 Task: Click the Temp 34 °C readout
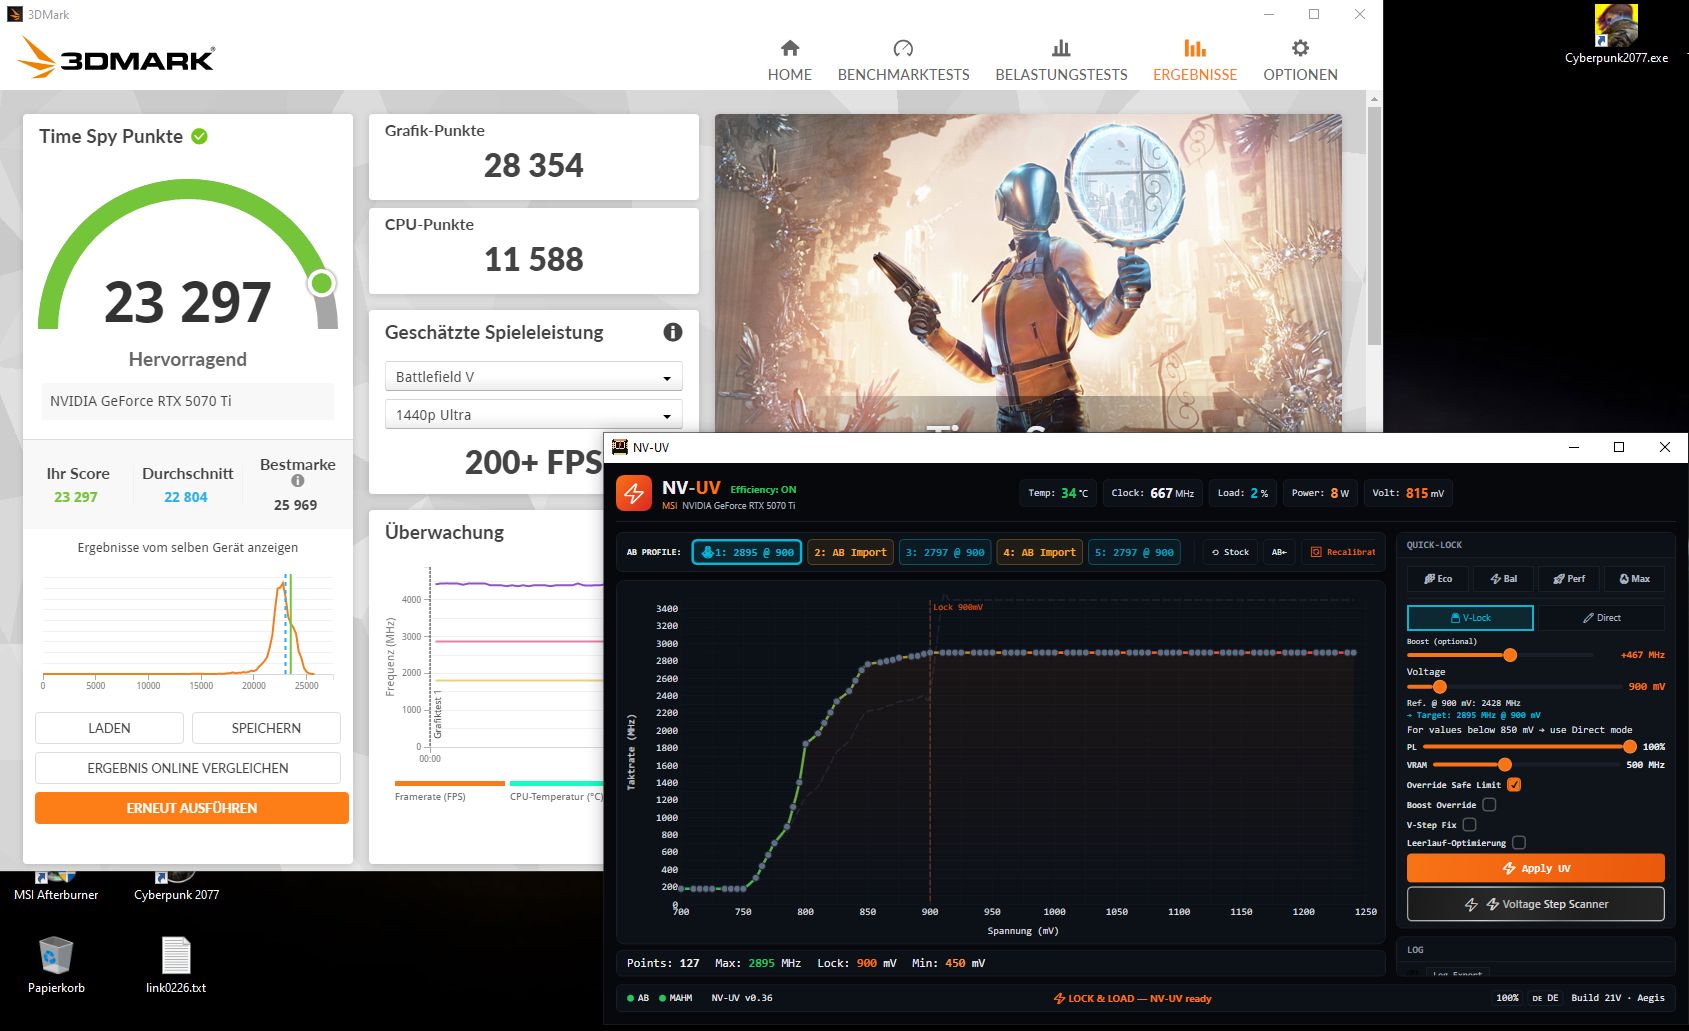pyautogui.click(x=1058, y=493)
